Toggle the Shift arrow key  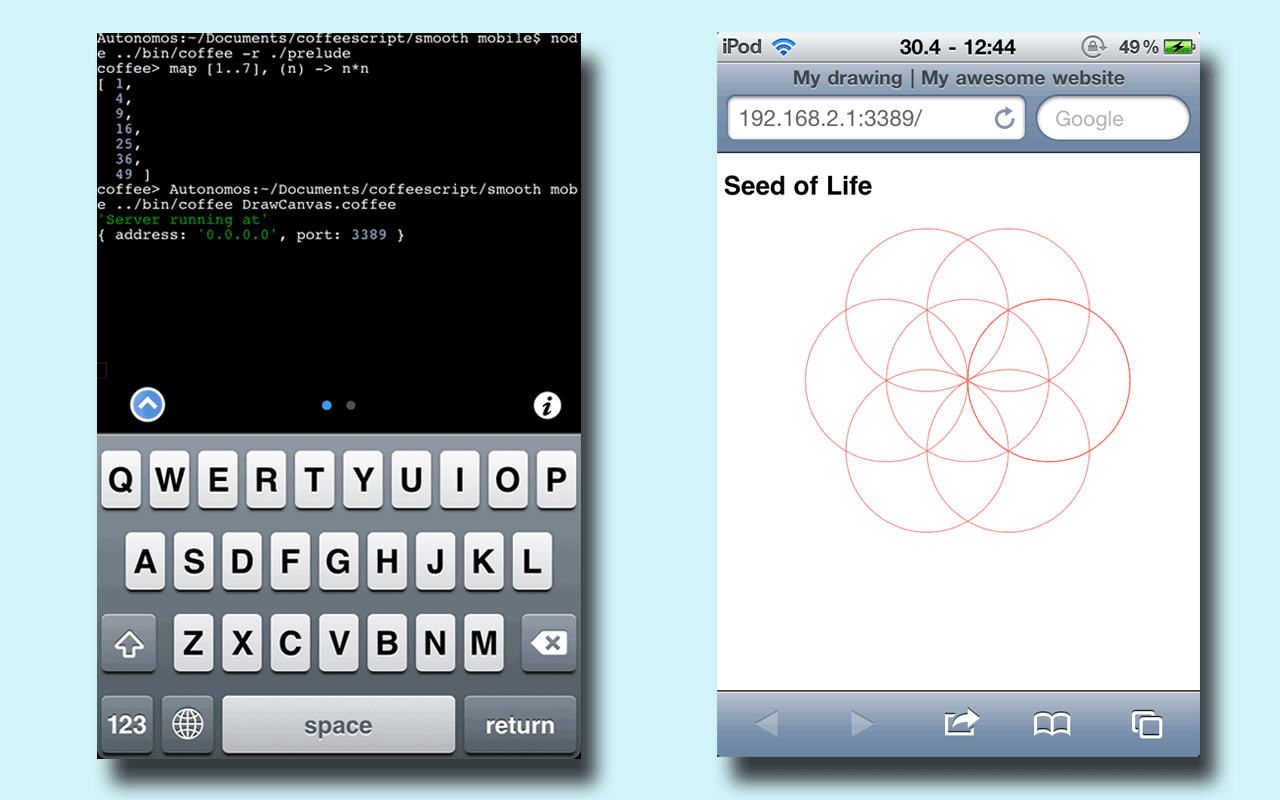(x=128, y=643)
